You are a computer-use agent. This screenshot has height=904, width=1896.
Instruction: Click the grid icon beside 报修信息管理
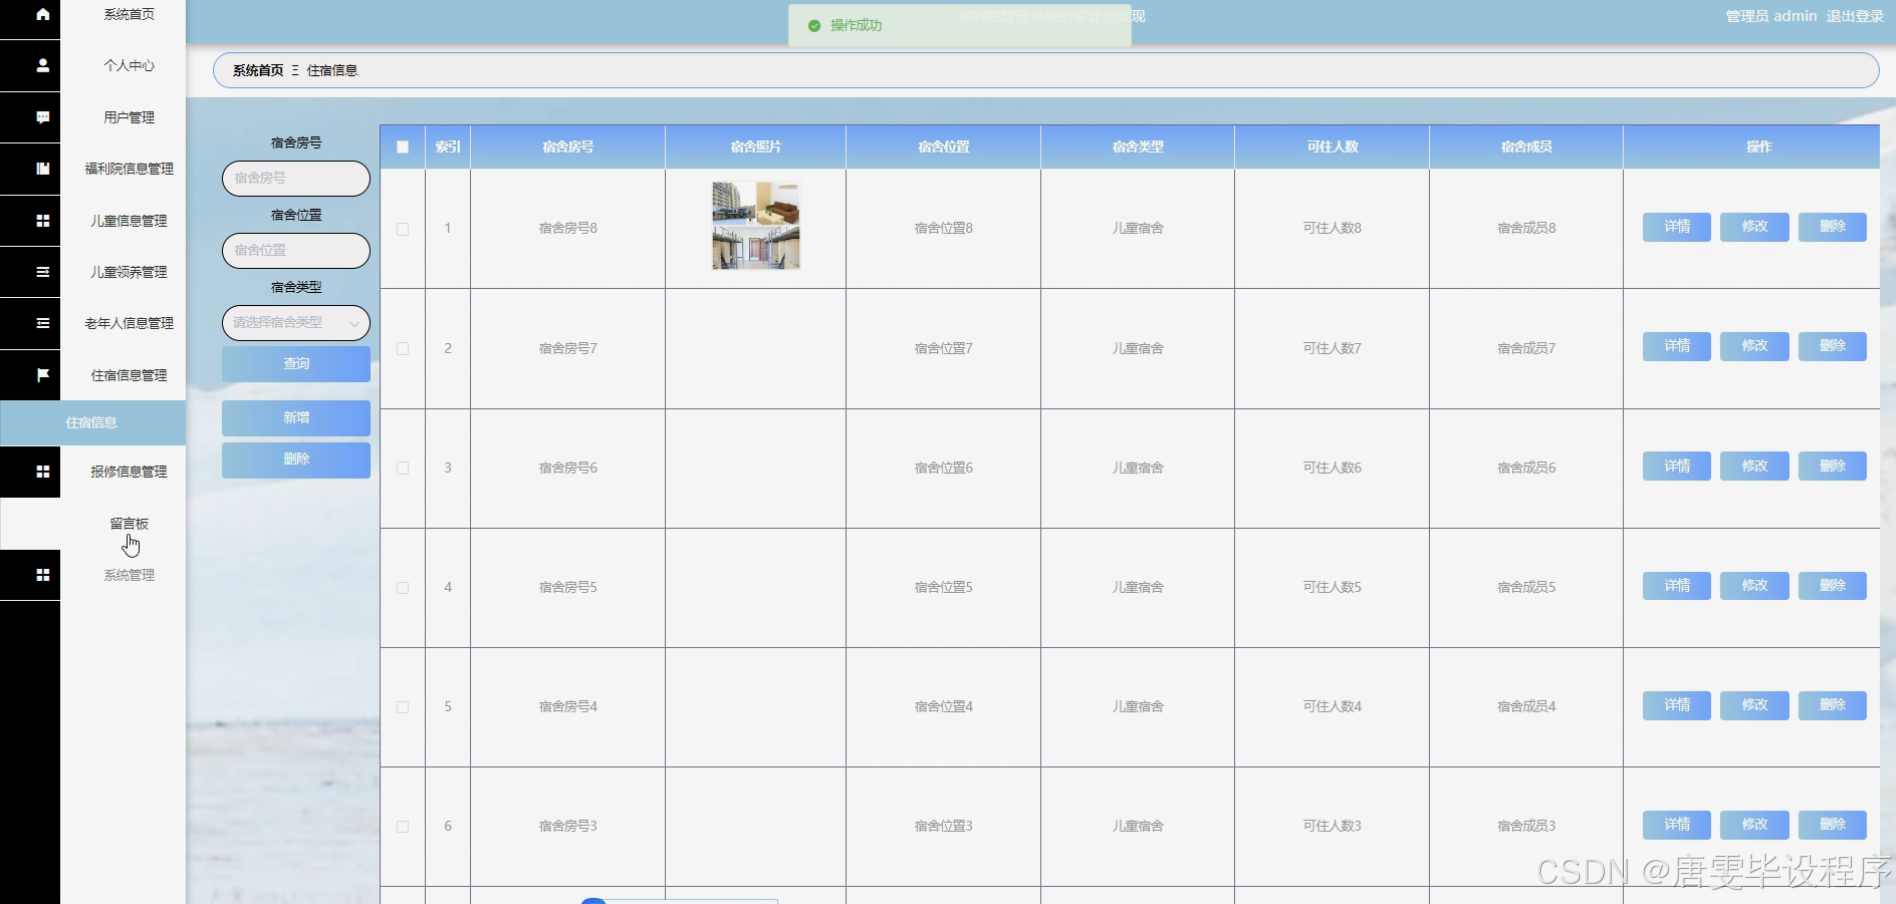tap(42, 471)
